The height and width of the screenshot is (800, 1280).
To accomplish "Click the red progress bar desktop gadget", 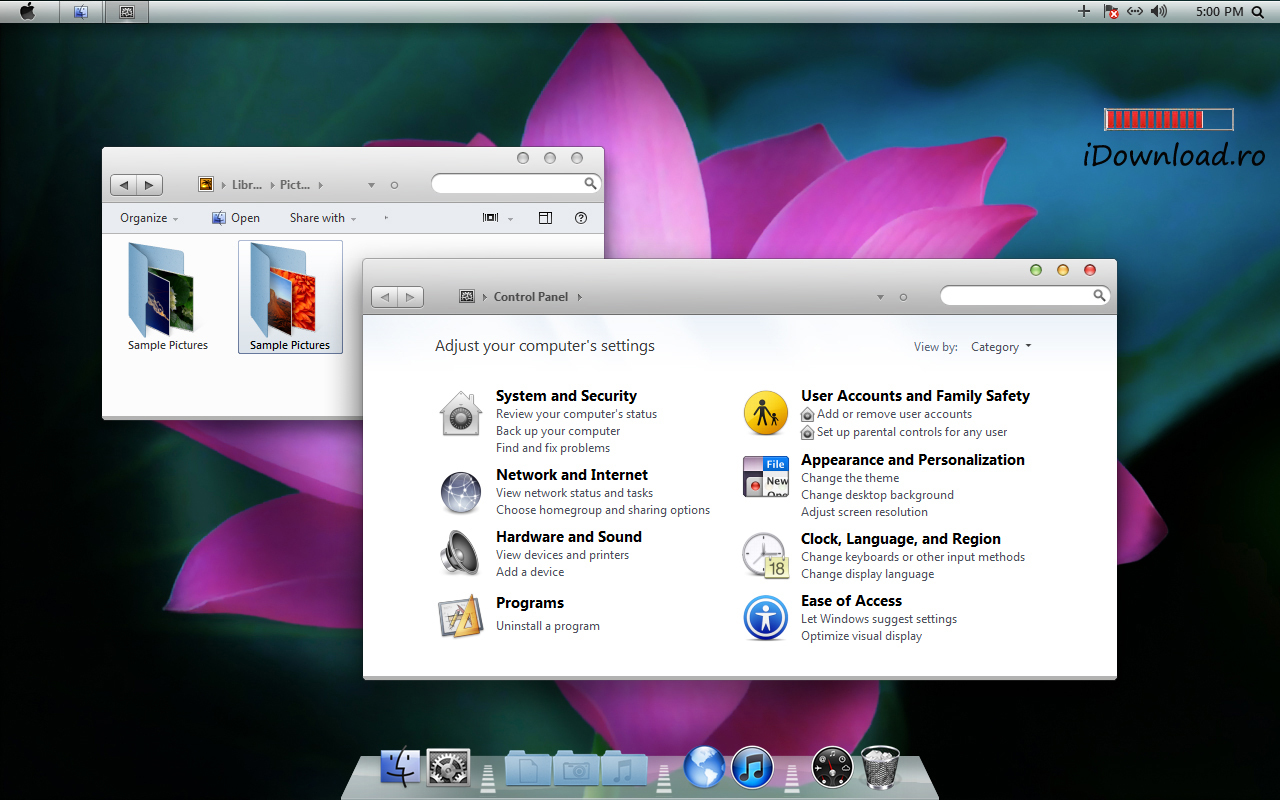I will click(x=1168, y=120).
